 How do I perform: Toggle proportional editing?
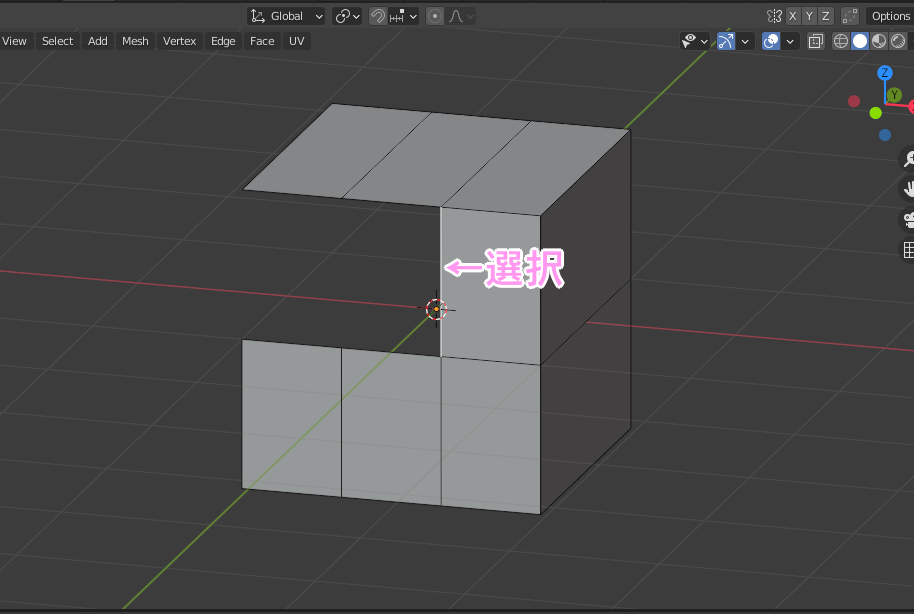click(435, 16)
